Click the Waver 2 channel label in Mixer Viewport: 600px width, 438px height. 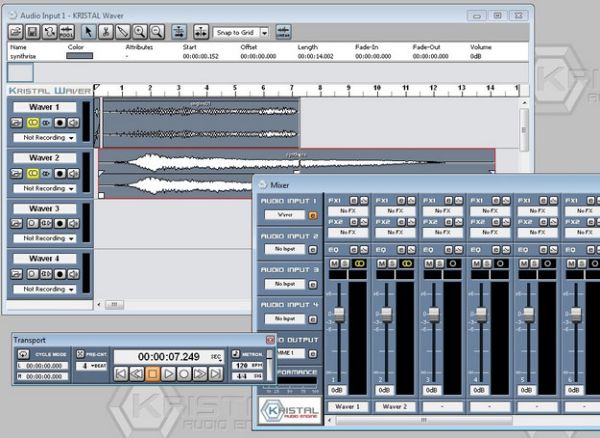click(x=395, y=407)
